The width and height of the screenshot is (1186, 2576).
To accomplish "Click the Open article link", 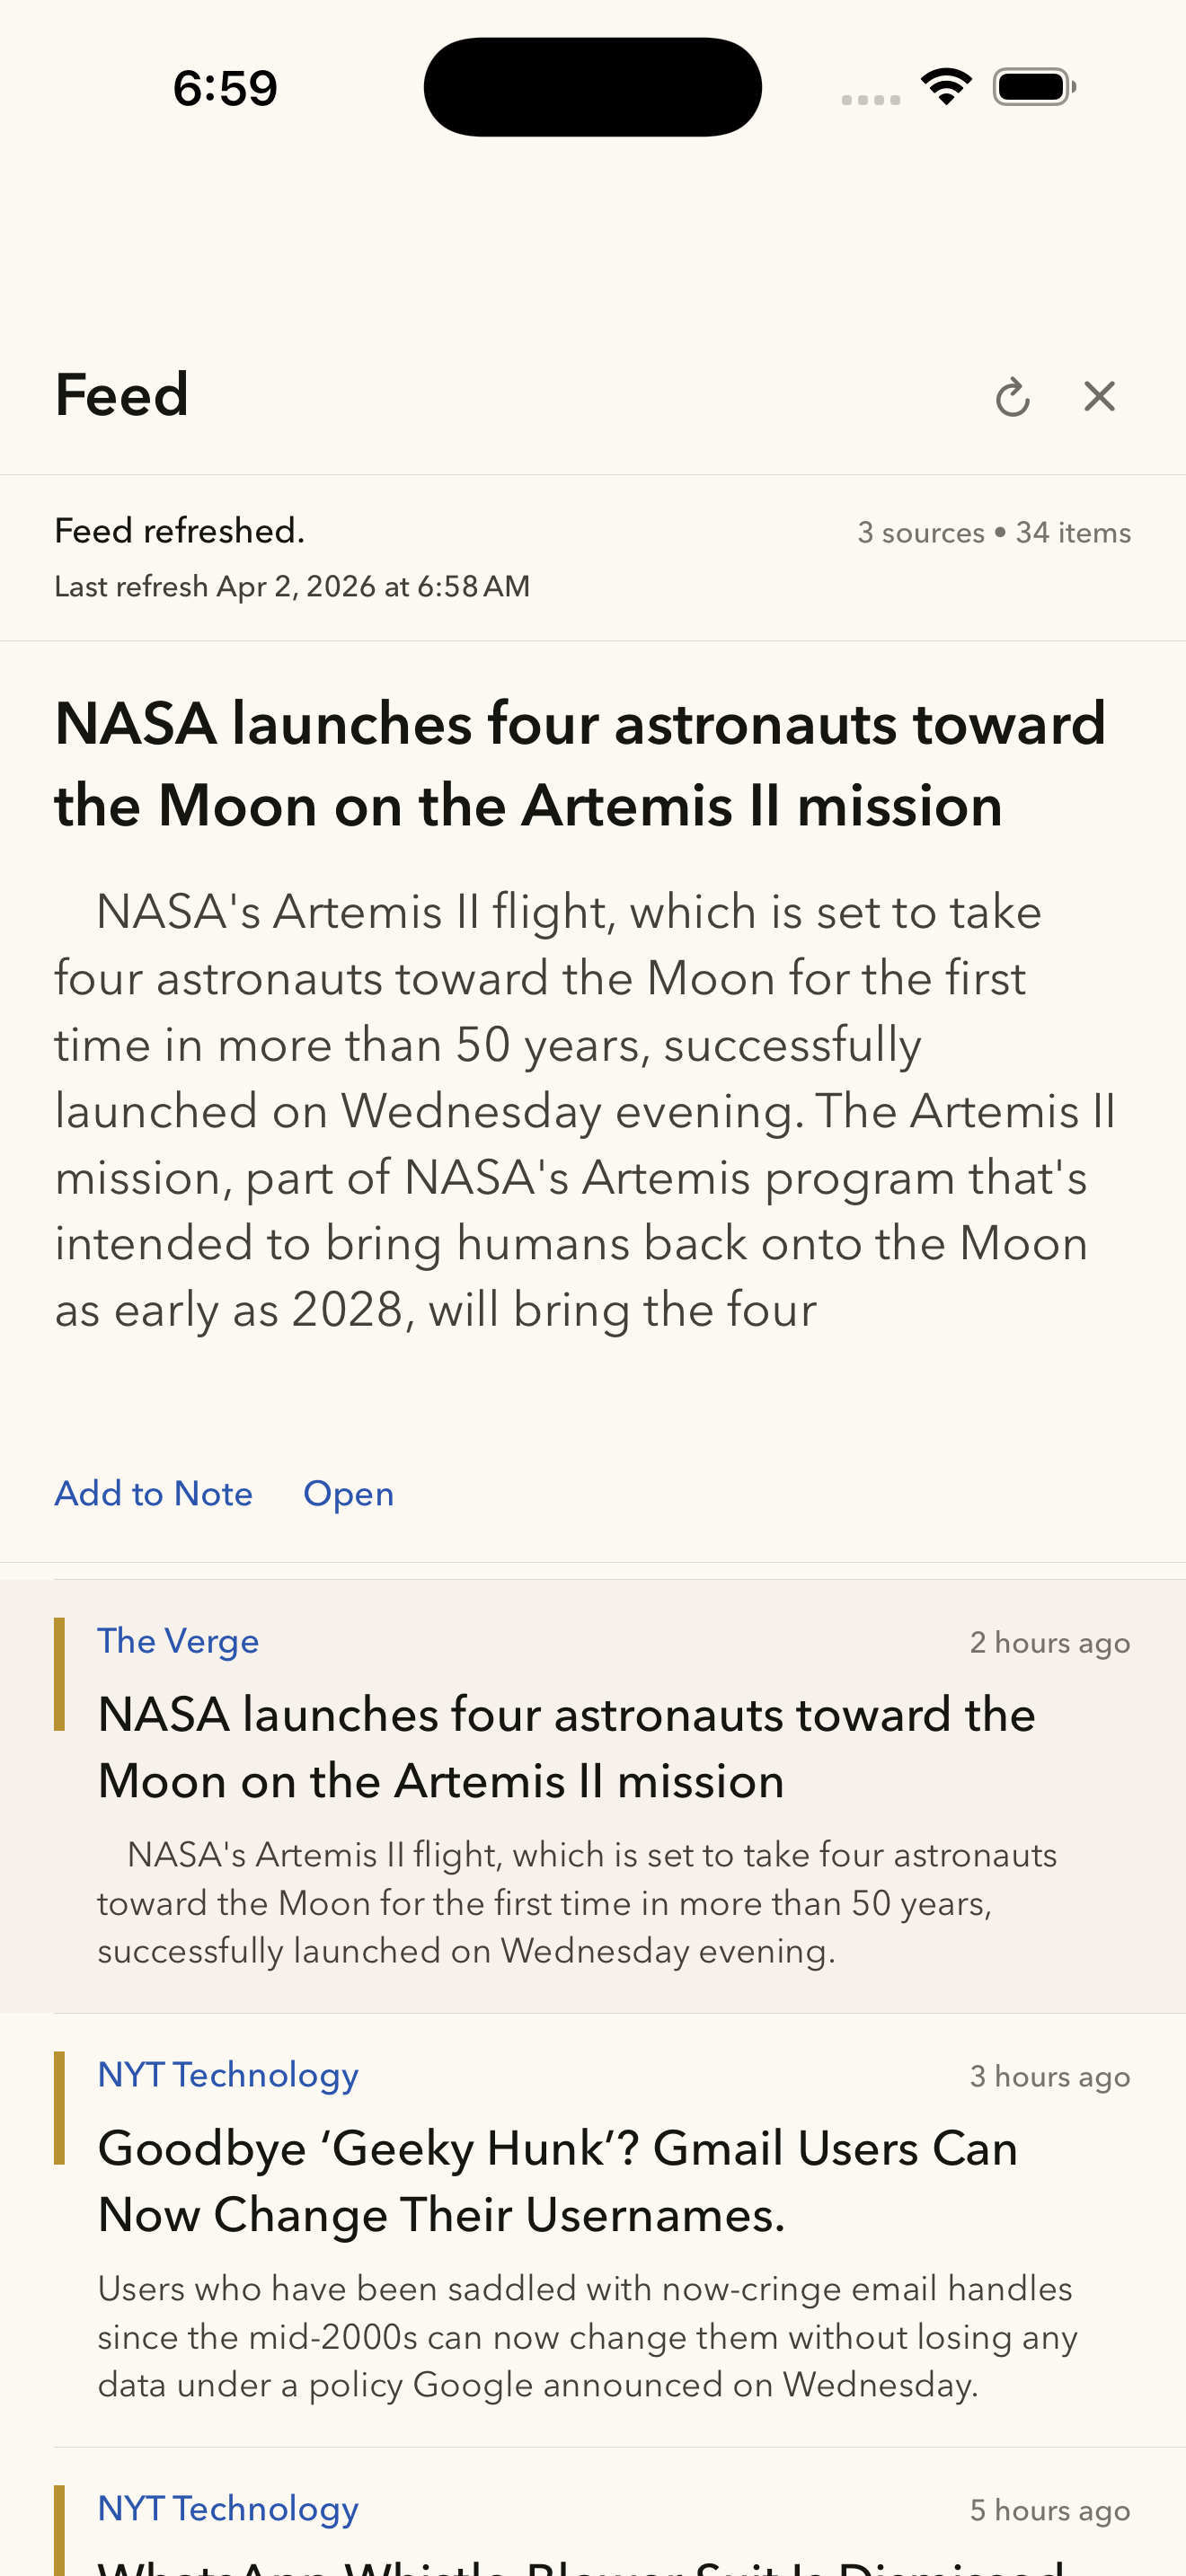I will point(348,1493).
